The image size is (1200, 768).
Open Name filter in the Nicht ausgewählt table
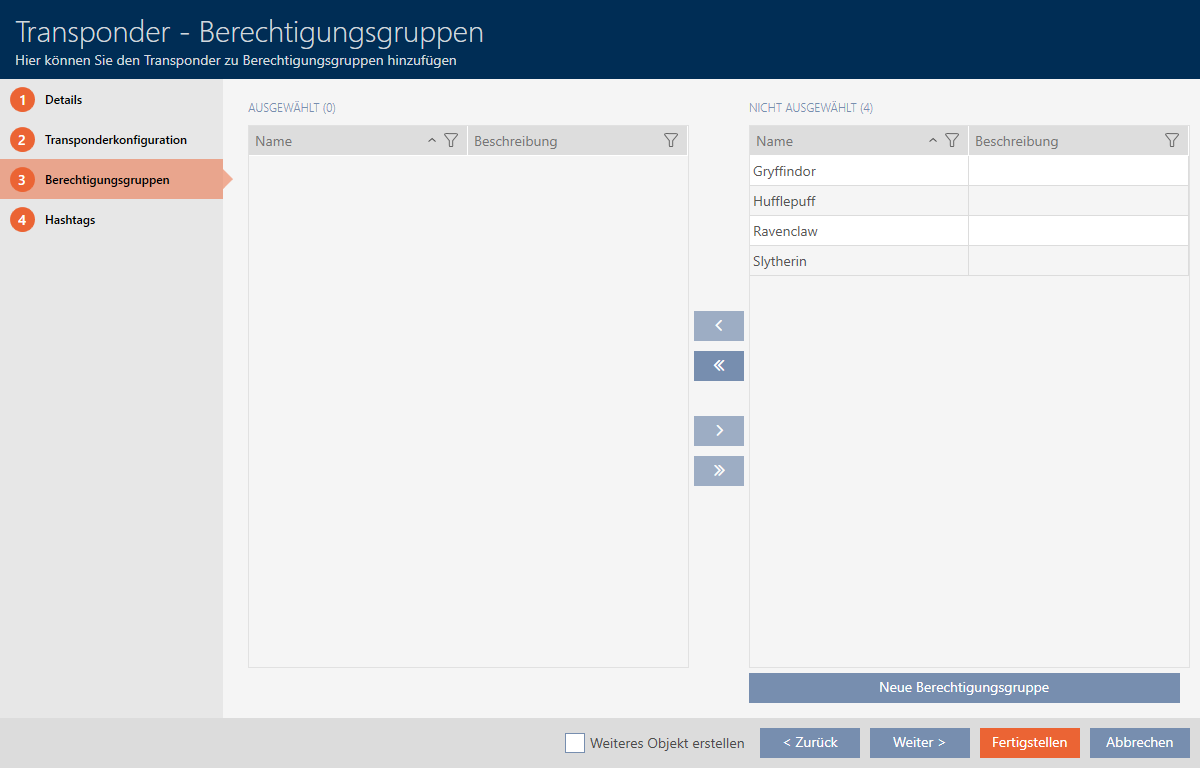click(x=952, y=141)
